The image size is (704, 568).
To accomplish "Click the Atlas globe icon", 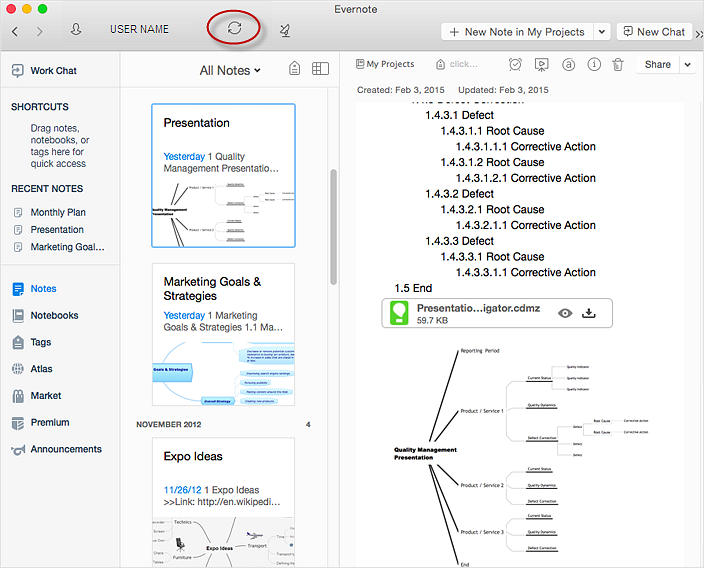I will tap(18, 369).
